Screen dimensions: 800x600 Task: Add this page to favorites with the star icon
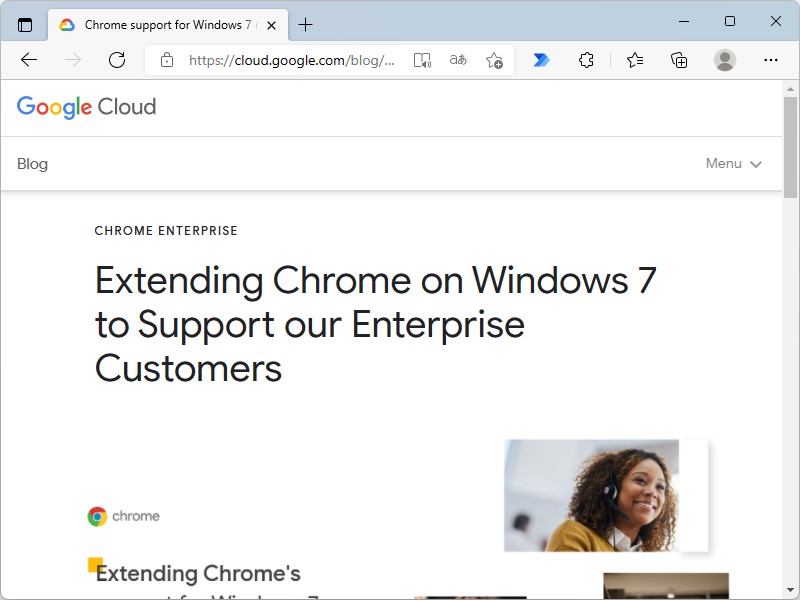(x=494, y=60)
